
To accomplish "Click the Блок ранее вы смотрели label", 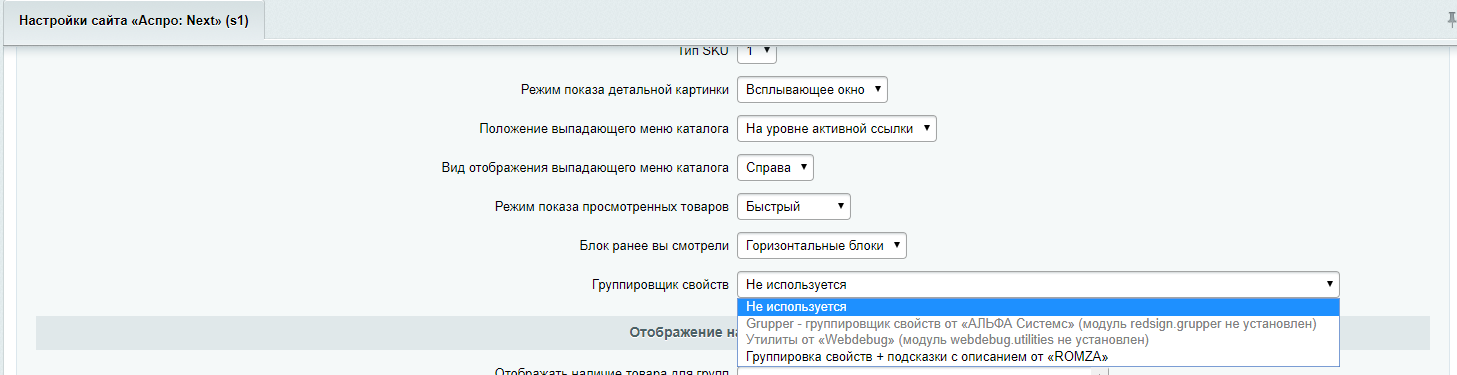I will 654,245.
